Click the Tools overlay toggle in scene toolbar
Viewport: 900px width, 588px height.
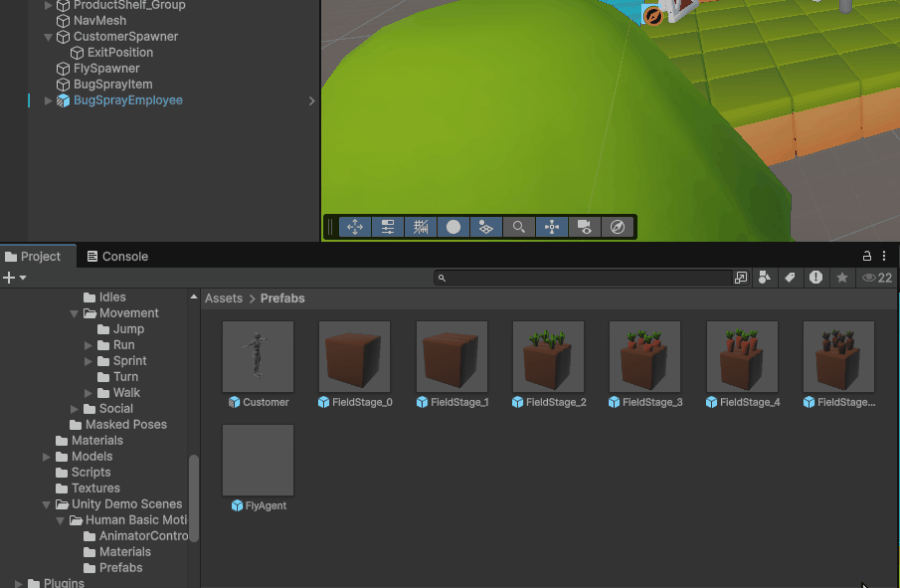click(355, 227)
